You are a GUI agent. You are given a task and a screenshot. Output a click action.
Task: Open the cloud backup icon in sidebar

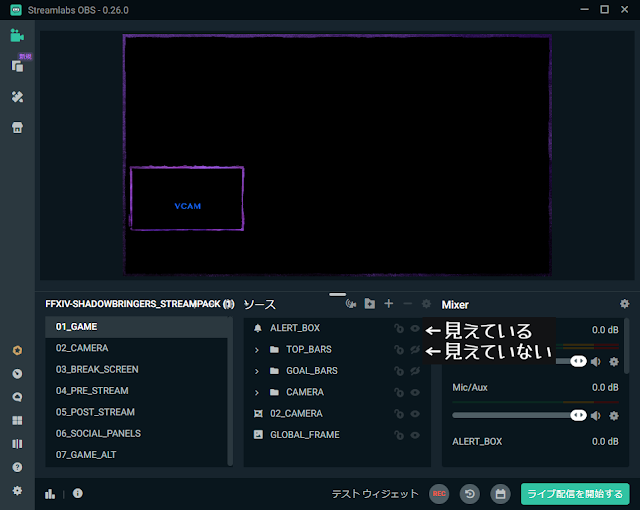coord(17,397)
